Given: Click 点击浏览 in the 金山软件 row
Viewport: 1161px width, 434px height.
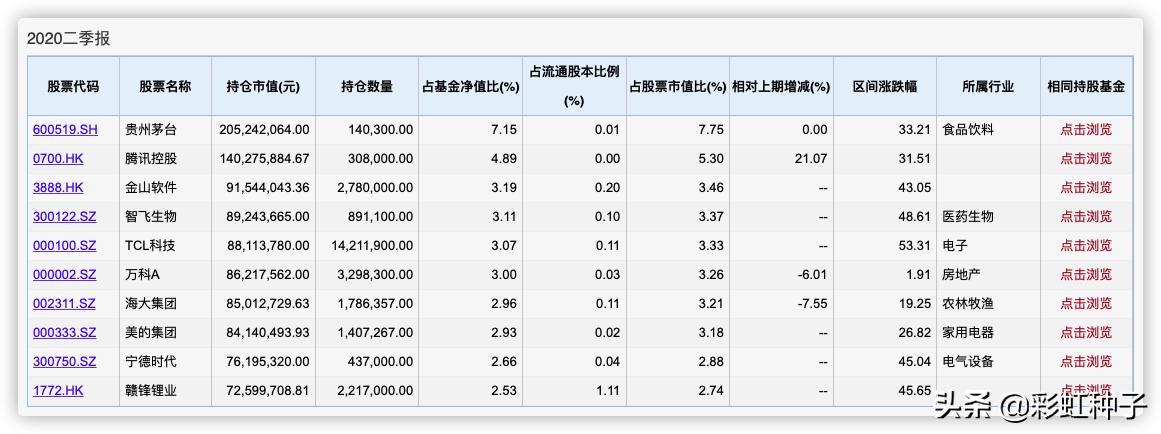Looking at the screenshot, I should (x=1085, y=187).
